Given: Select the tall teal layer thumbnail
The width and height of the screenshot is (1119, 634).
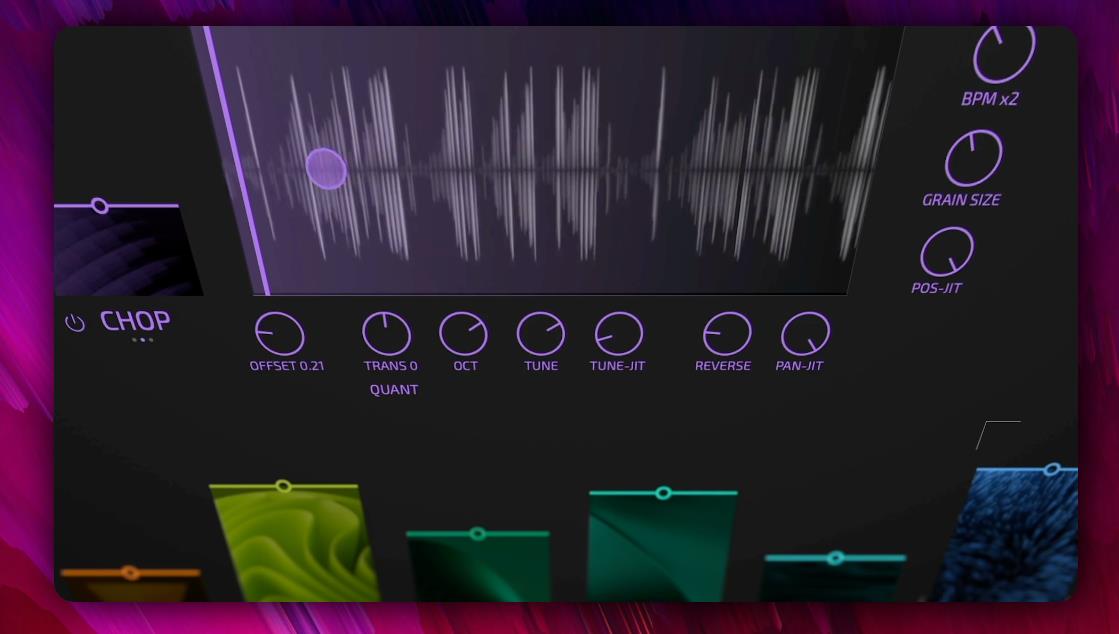Looking at the screenshot, I should click(662, 548).
